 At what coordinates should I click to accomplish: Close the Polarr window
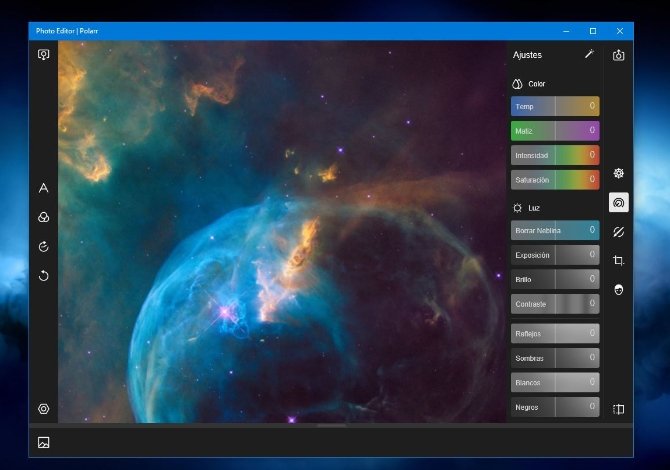(x=620, y=31)
